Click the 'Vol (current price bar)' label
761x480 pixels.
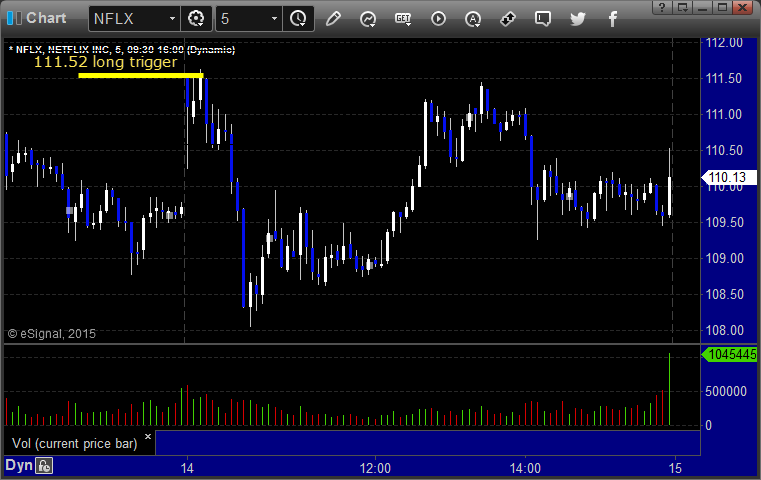[x=75, y=444]
